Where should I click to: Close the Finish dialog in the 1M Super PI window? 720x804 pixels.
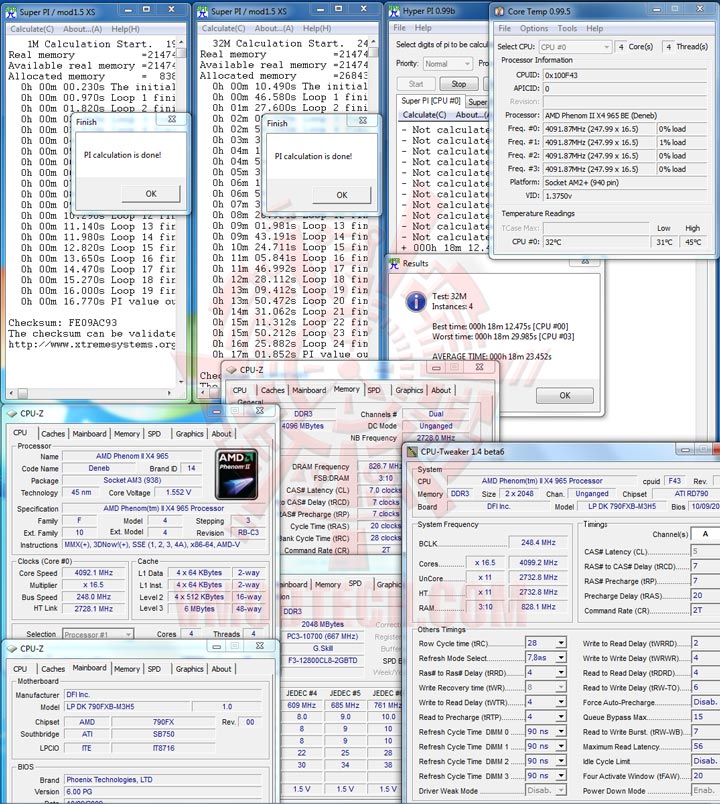click(x=172, y=119)
